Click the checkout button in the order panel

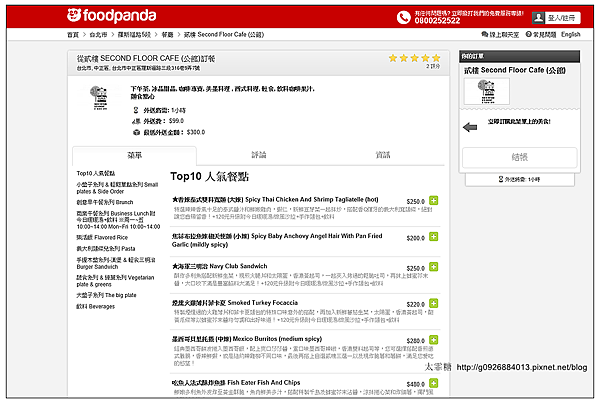coord(519,157)
